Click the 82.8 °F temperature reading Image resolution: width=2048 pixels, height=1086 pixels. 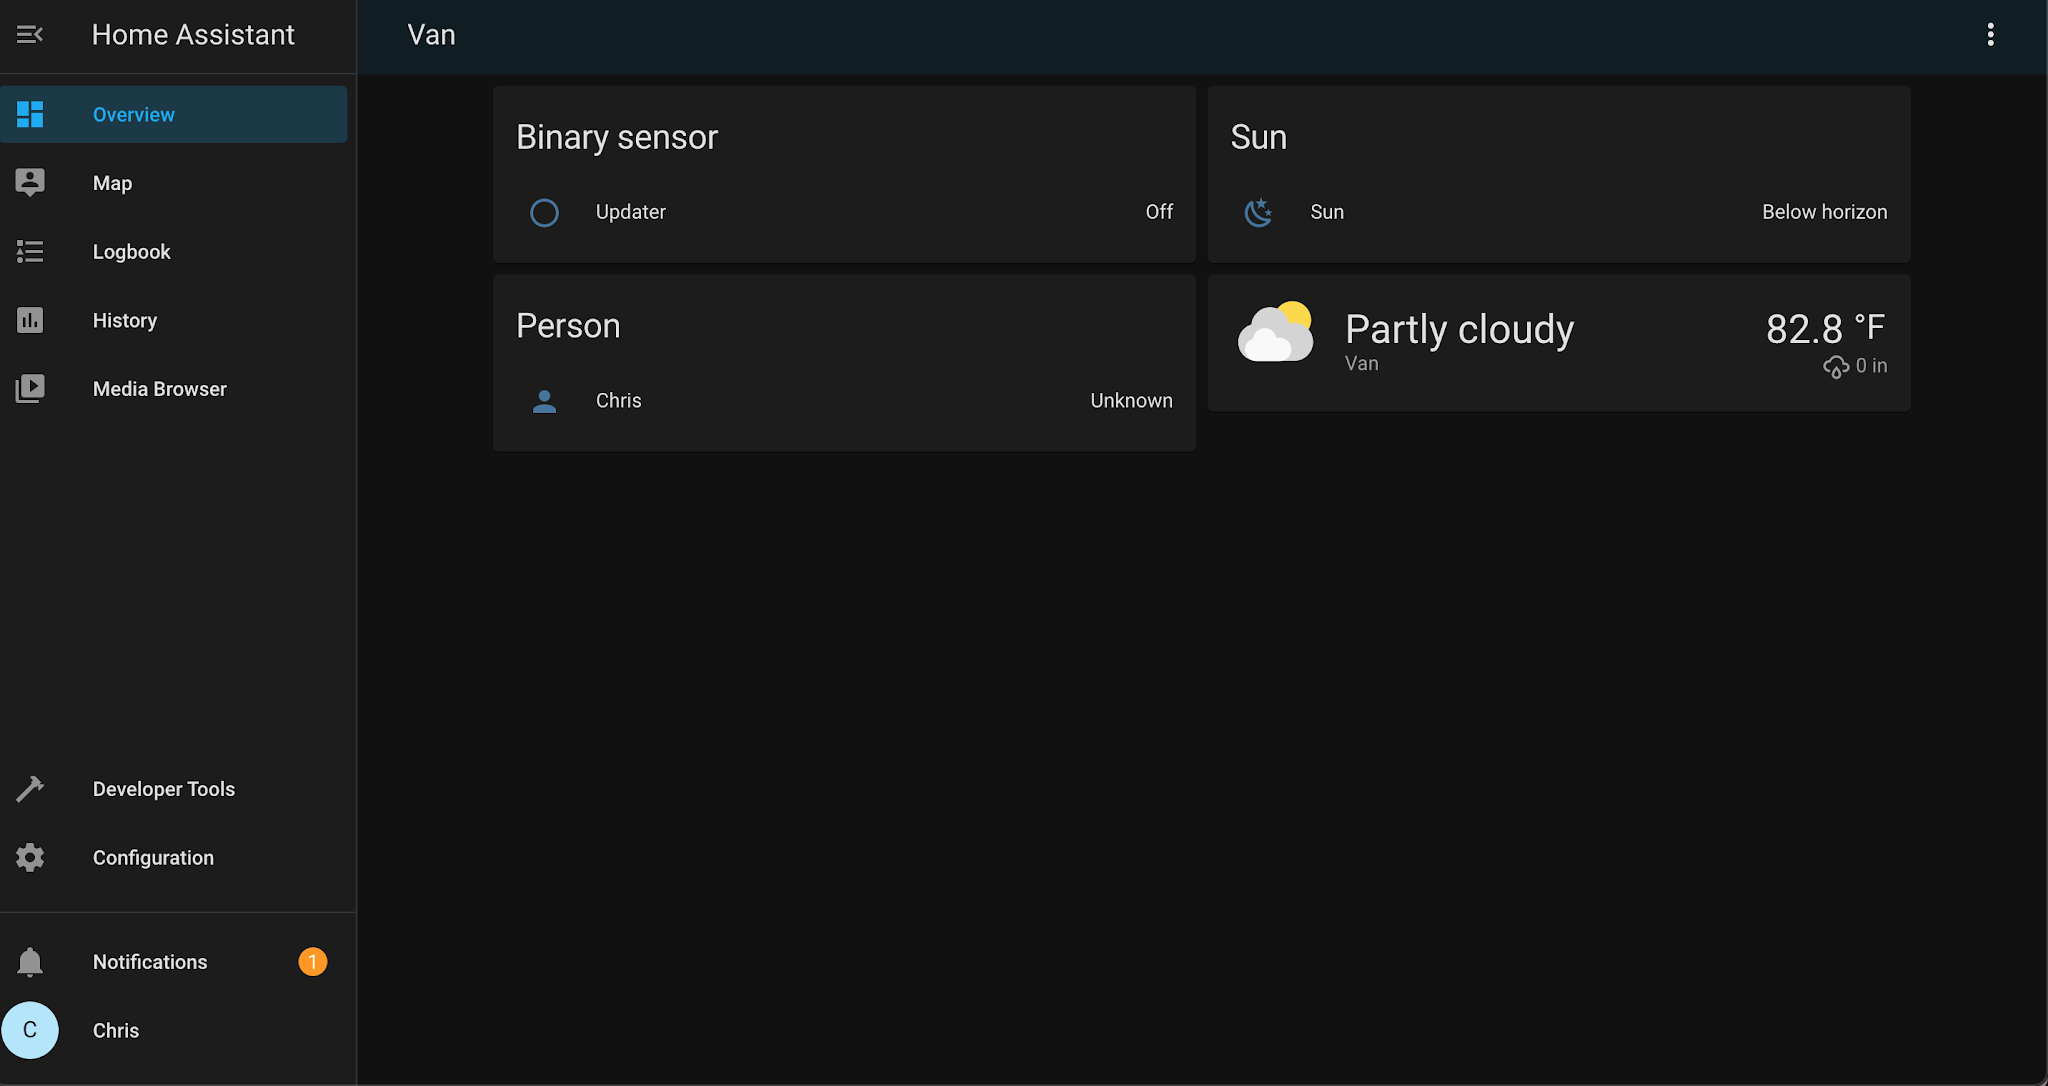1825,328
